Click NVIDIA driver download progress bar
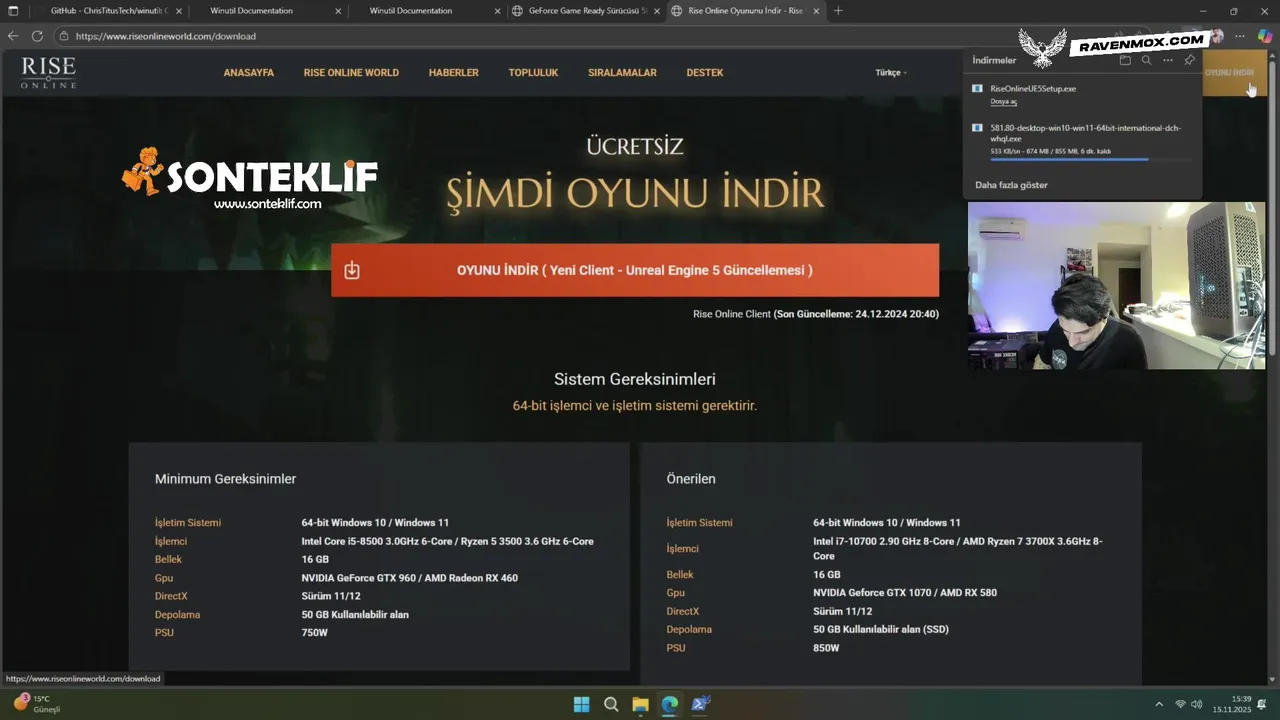1280x720 pixels. 1090,159
